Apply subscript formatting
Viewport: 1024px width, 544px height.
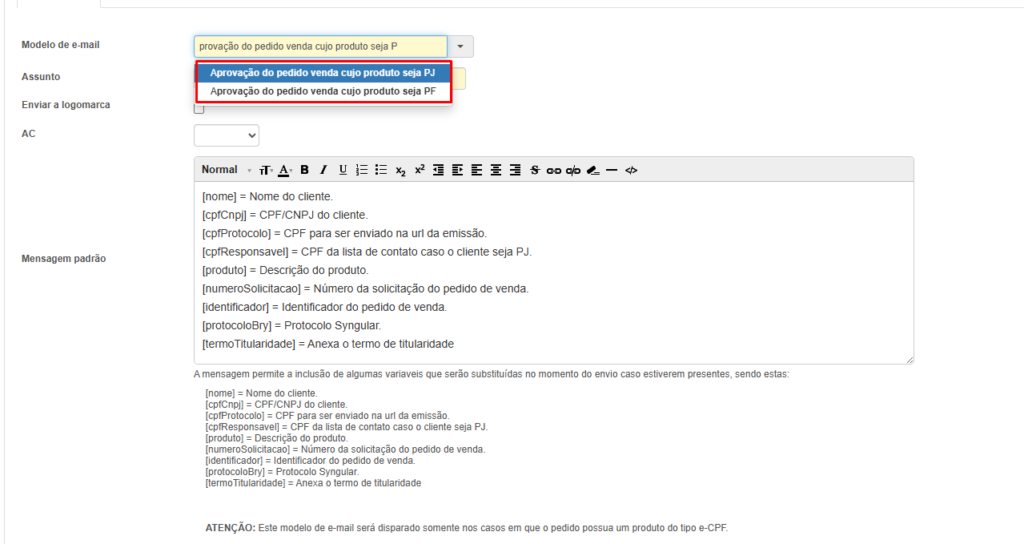pos(400,170)
